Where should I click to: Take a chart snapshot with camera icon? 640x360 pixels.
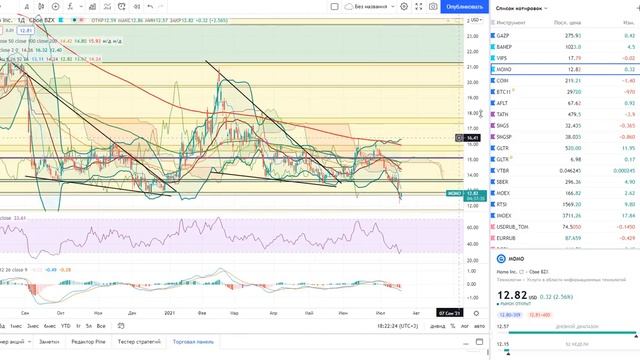click(433, 7)
